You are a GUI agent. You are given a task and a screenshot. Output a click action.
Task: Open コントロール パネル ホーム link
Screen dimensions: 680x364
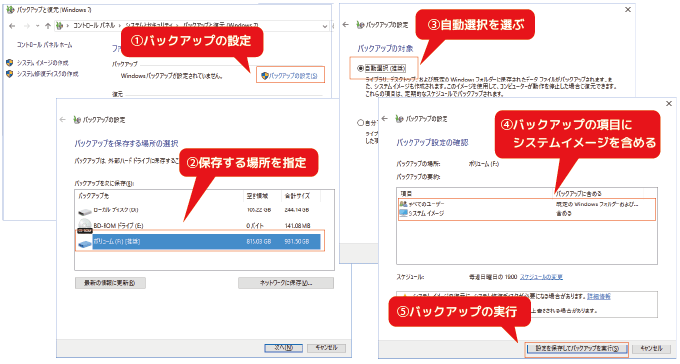click(x=45, y=45)
